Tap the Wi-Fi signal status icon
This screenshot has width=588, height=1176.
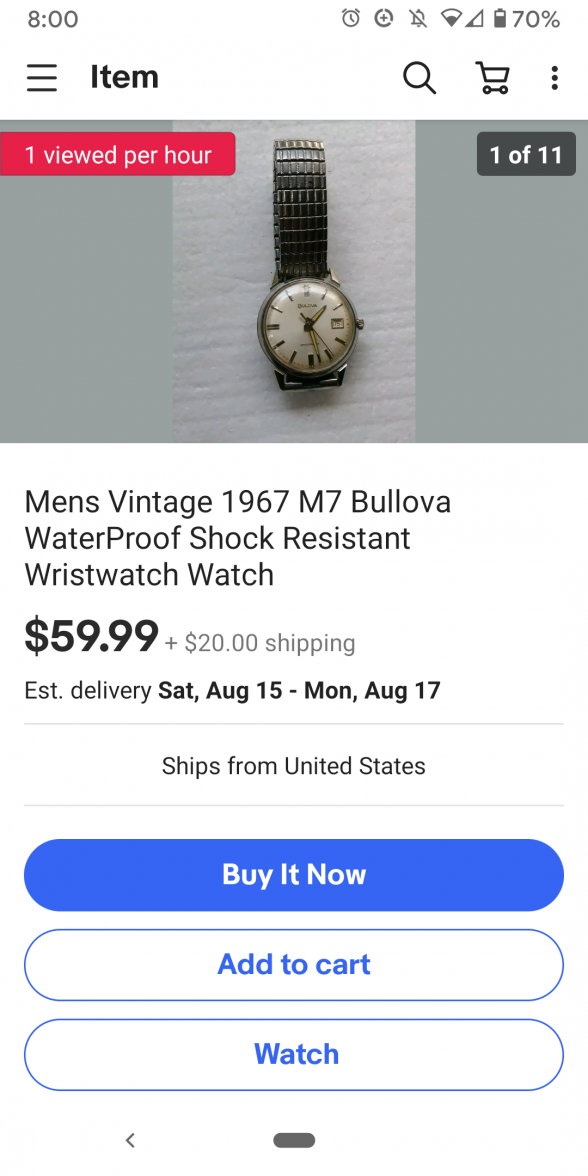[x=452, y=19]
